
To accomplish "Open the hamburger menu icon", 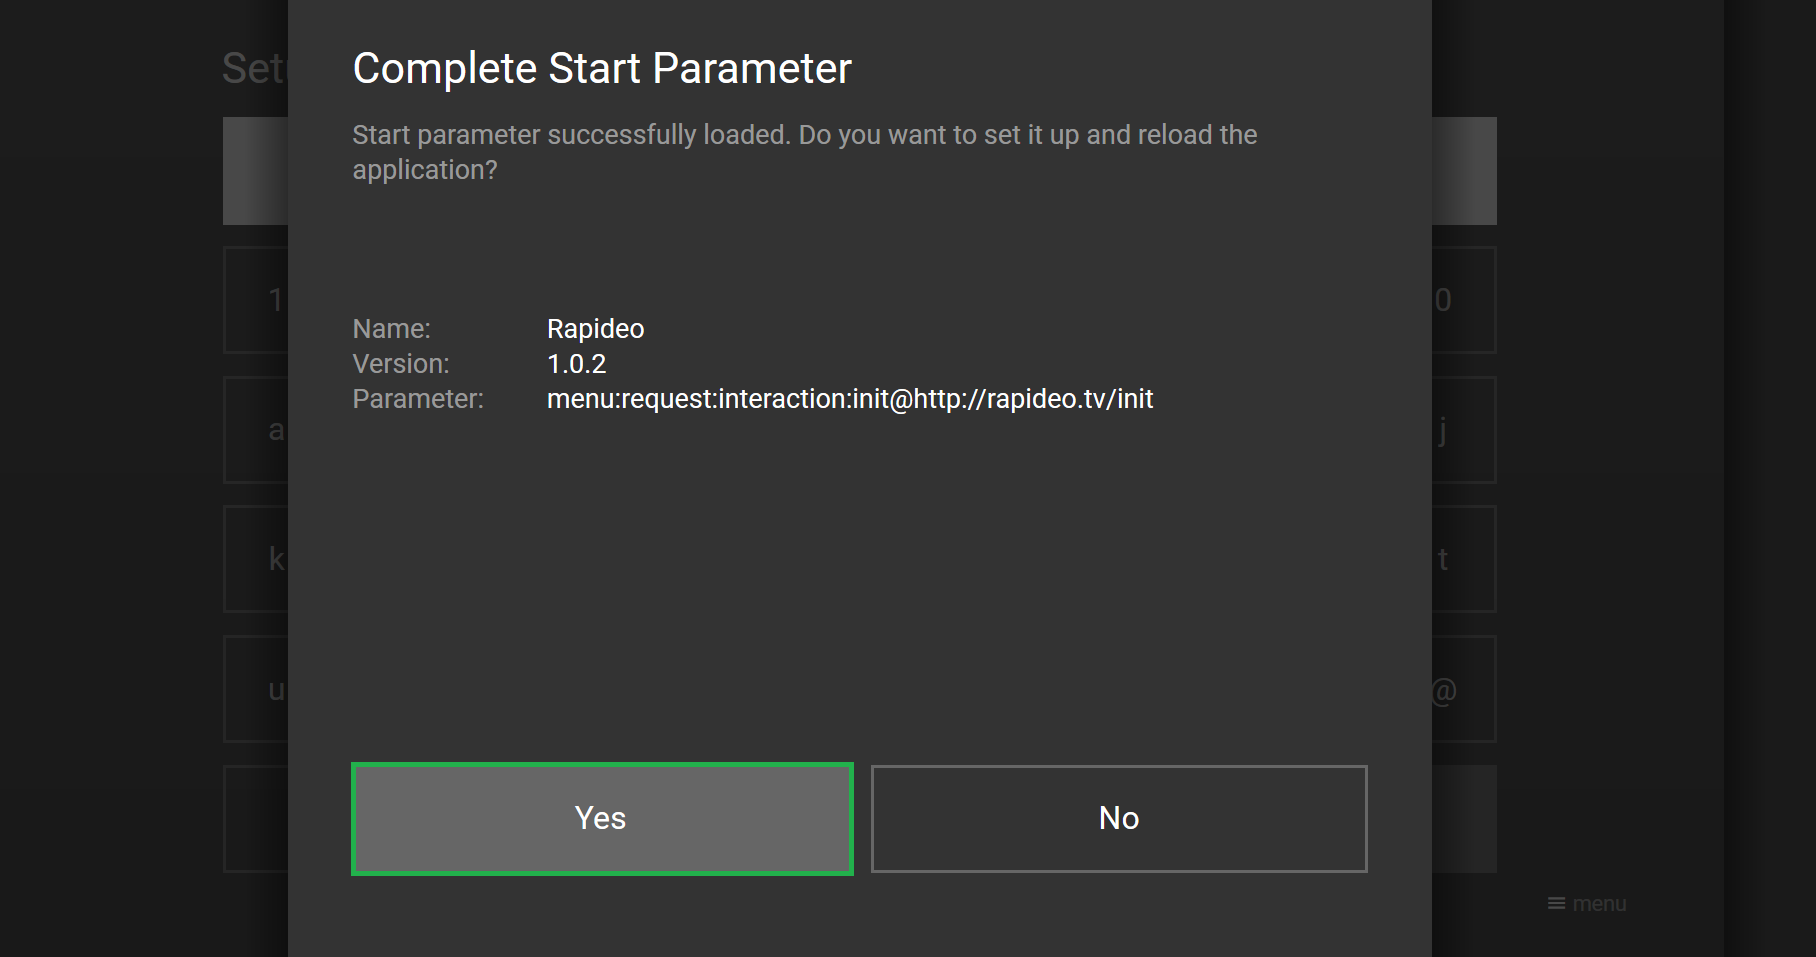I will pos(1556,903).
